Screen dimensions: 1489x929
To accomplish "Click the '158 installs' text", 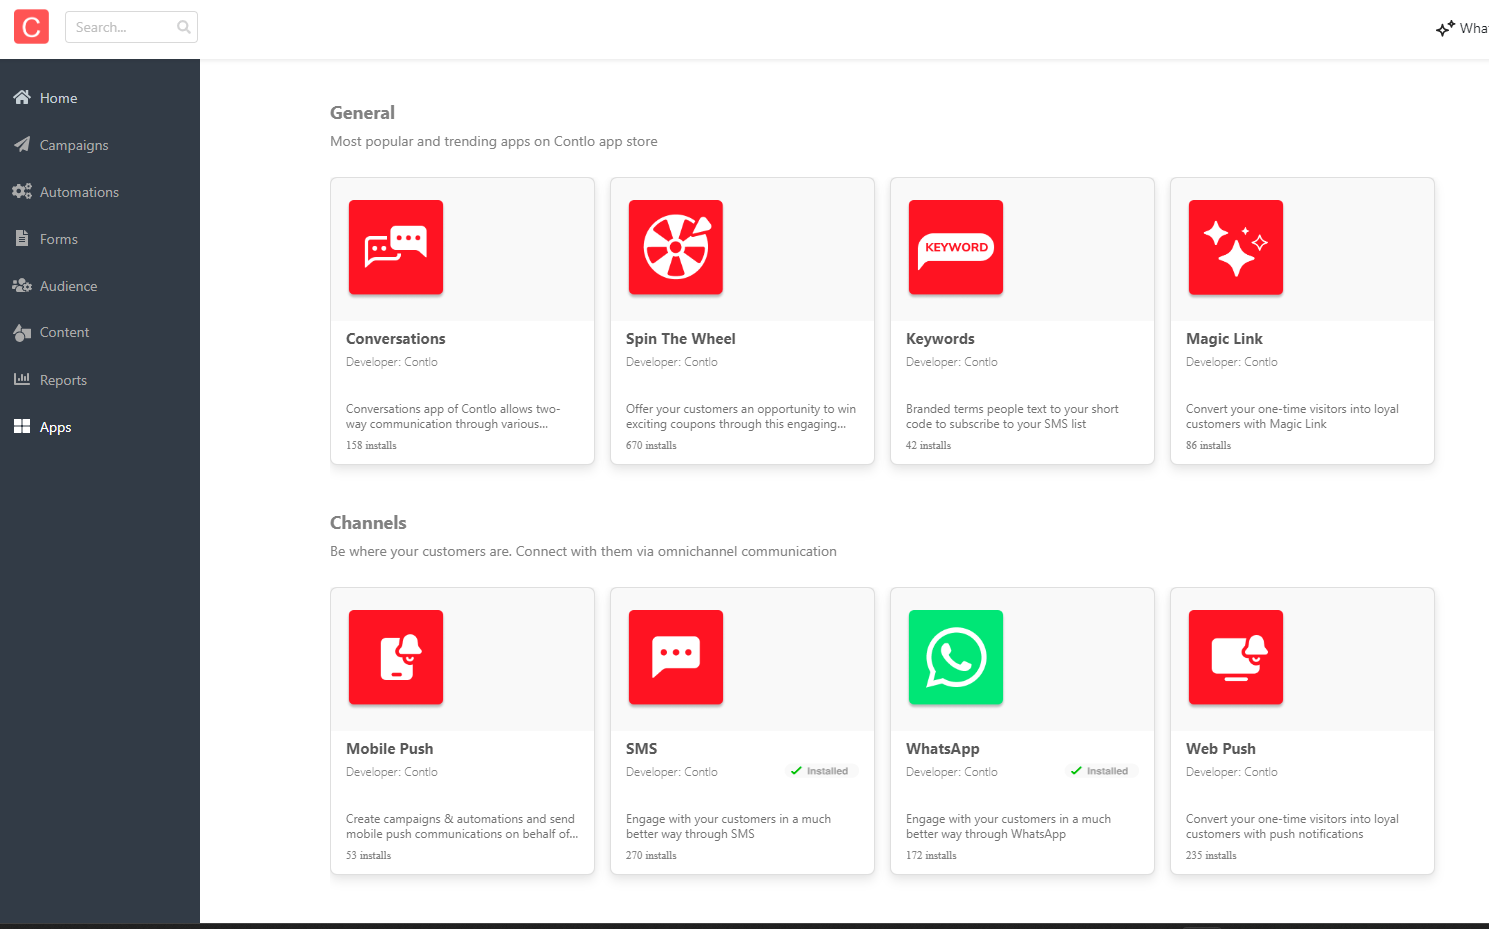I will [x=371, y=446].
